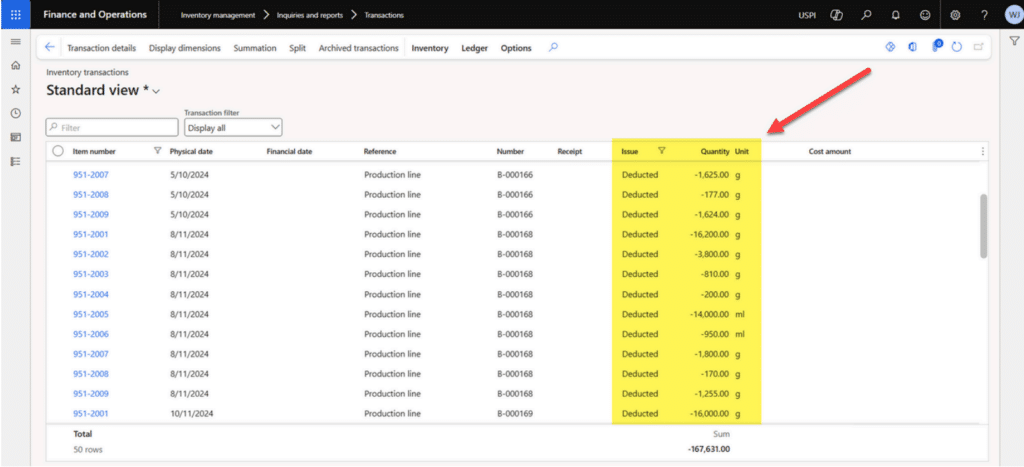Open item 951-2001 dated 10/11/2024
Screen dimensions: 1024x467
tap(91, 413)
